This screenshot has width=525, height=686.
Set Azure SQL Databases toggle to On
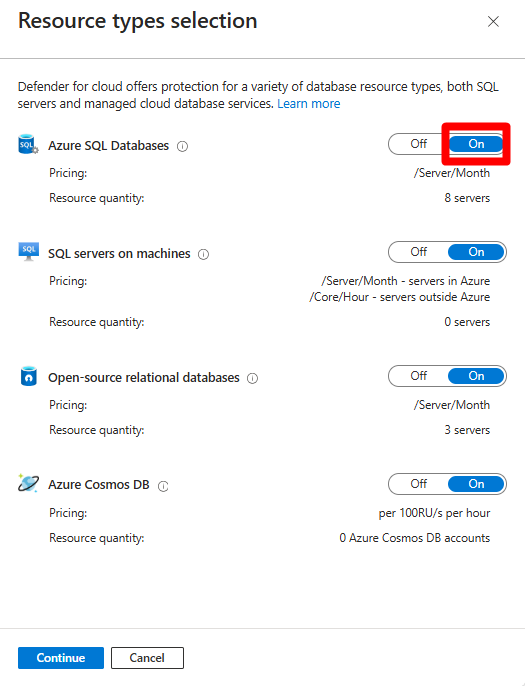[476, 144]
